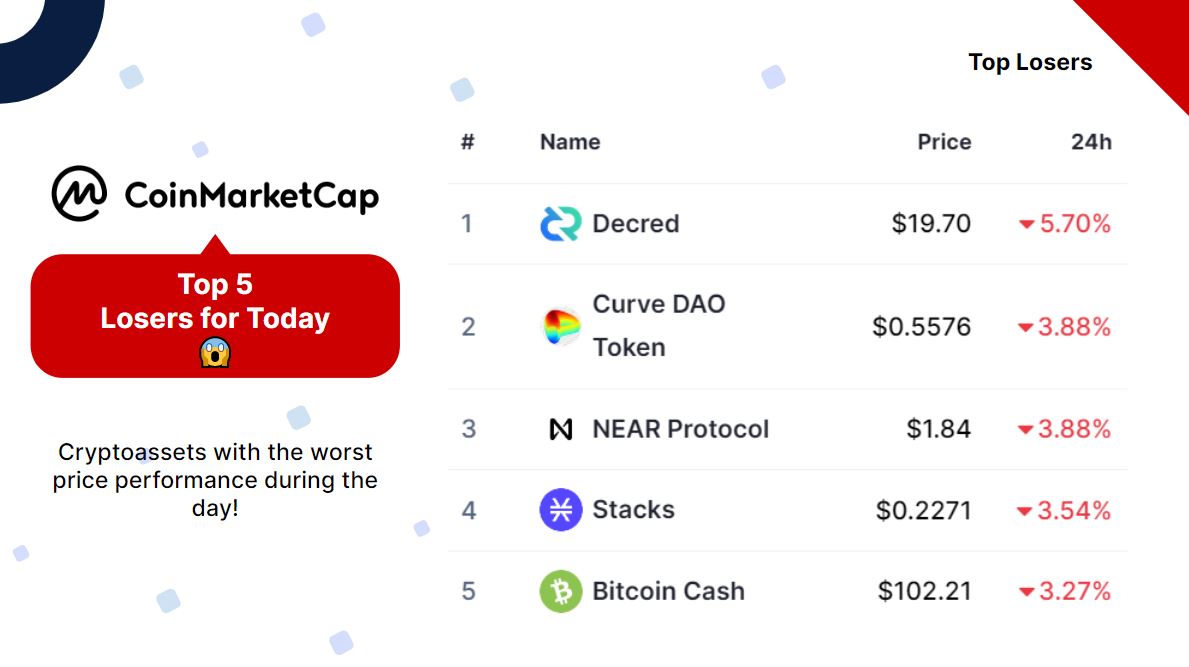The width and height of the screenshot is (1189, 667).
Task: Open the NEAR Protocol name link
Action: 680,430
